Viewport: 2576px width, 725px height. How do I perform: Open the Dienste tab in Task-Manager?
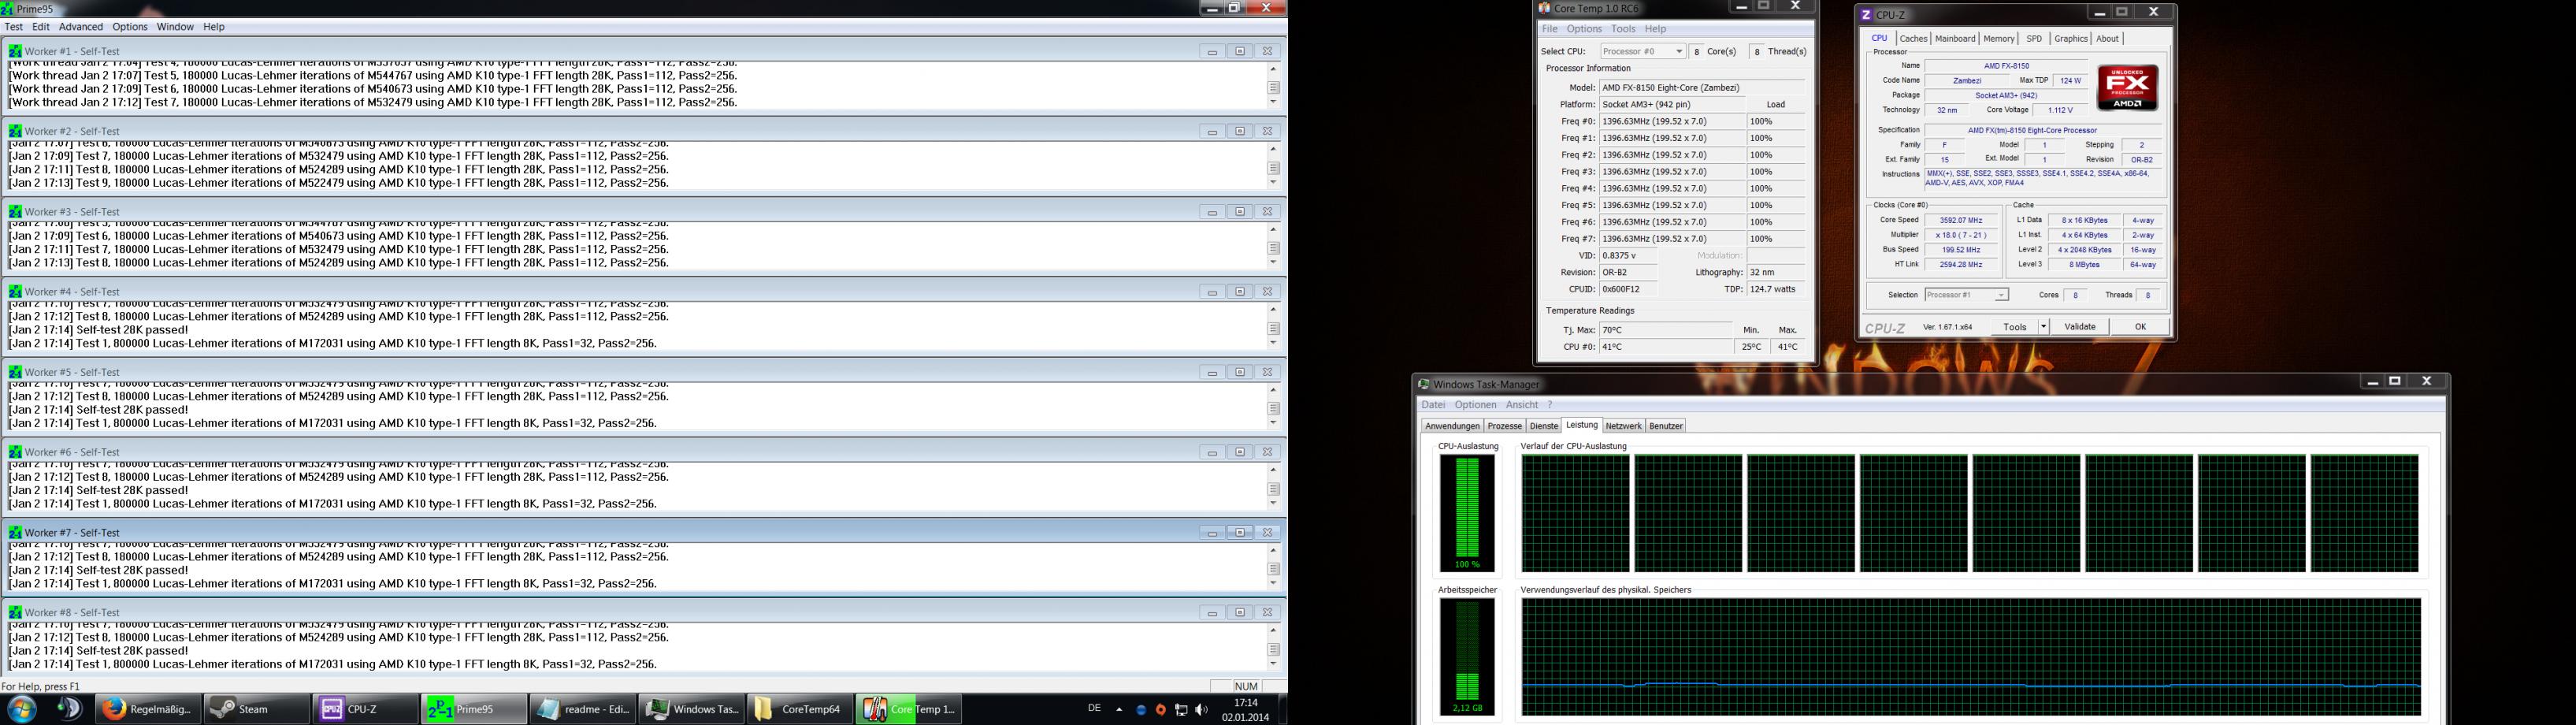[1544, 426]
